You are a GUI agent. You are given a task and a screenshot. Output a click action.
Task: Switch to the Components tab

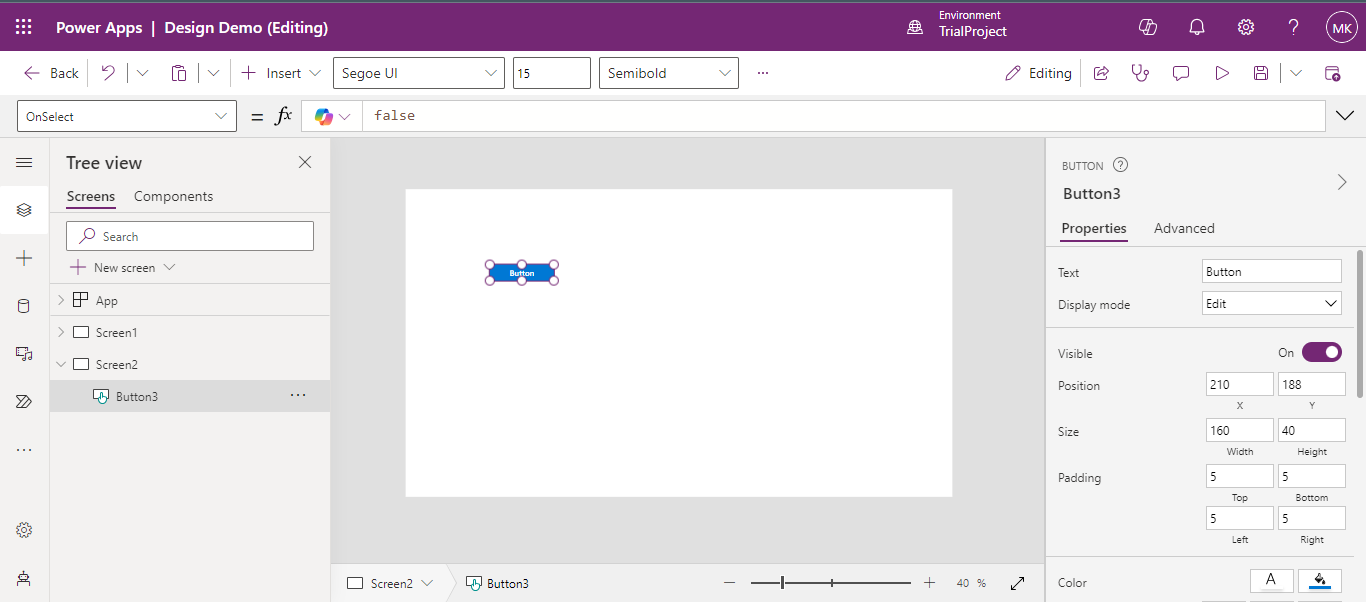coord(173,196)
